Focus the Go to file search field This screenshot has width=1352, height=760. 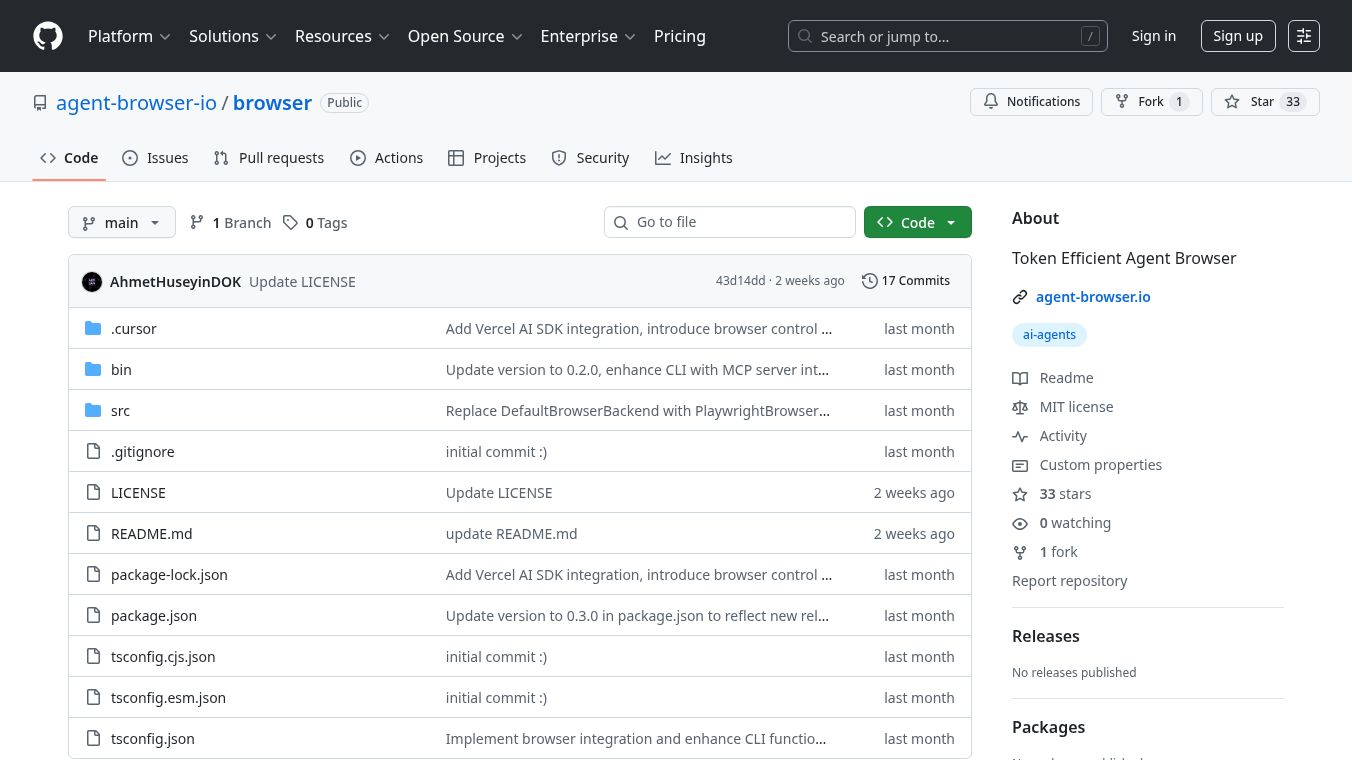(730, 222)
